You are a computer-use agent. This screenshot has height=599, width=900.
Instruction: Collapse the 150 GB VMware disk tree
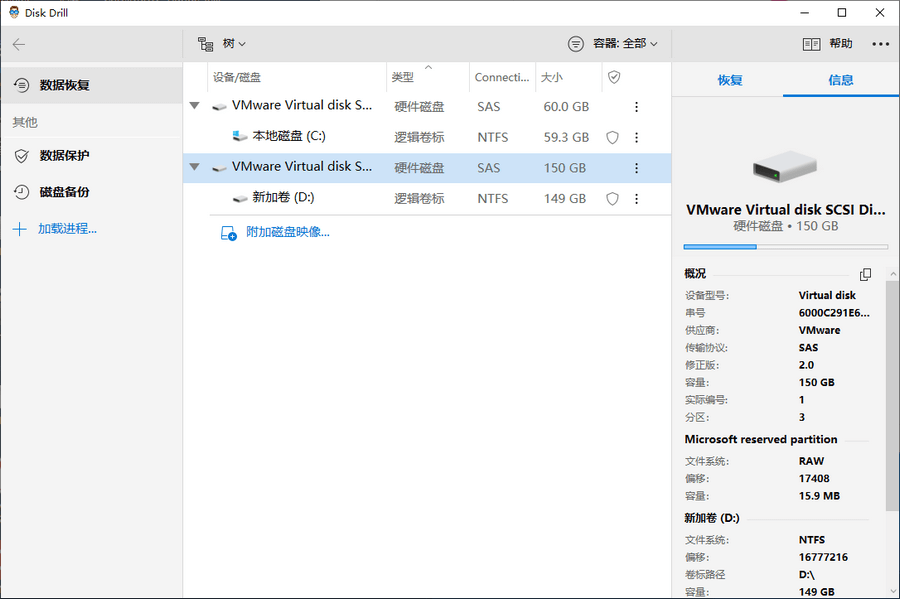[195, 167]
